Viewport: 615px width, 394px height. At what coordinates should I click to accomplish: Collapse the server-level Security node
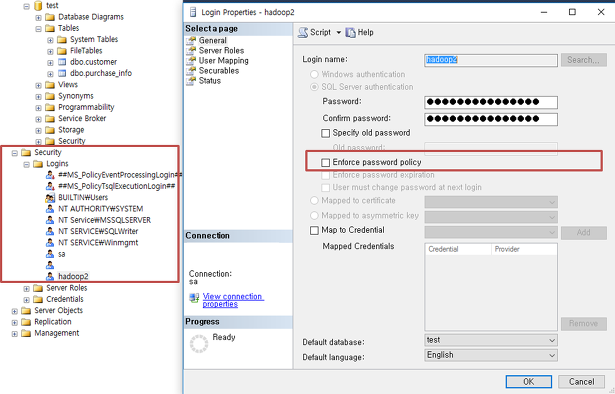click(x=15, y=153)
